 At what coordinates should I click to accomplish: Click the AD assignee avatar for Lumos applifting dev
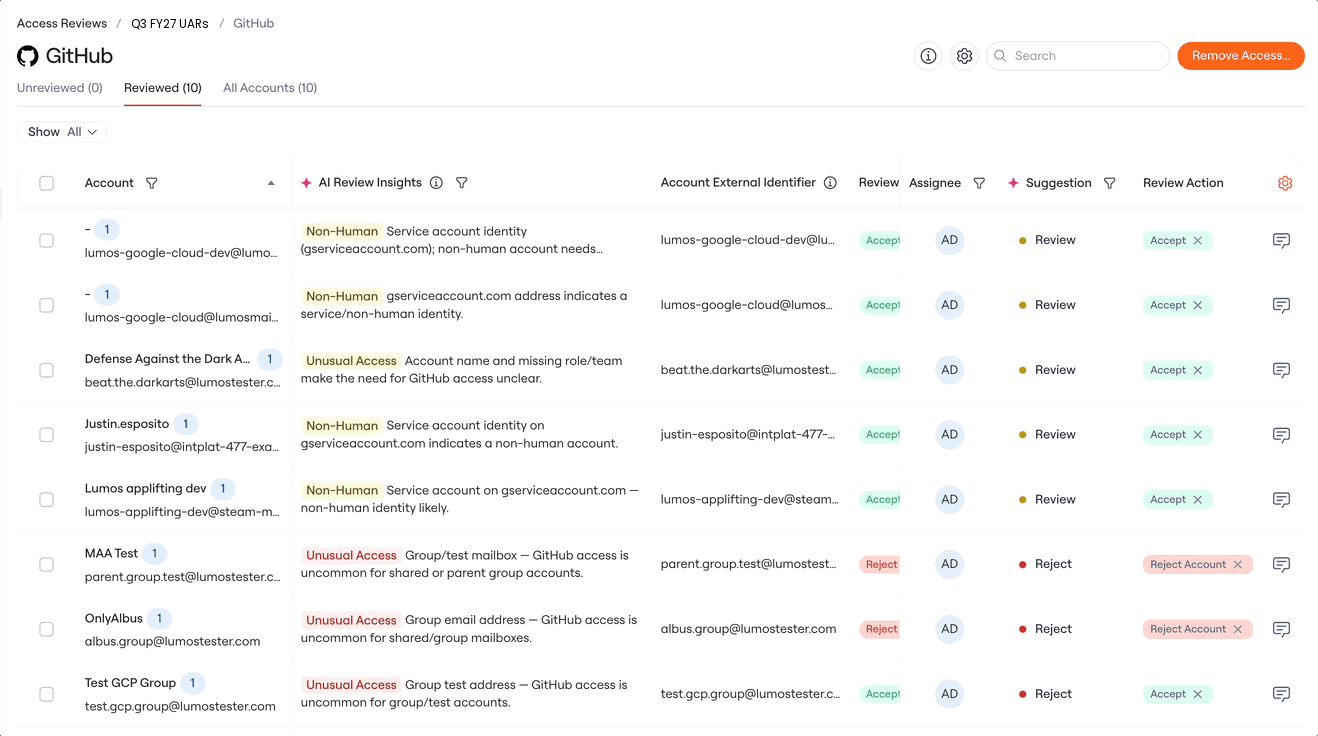pos(950,500)
